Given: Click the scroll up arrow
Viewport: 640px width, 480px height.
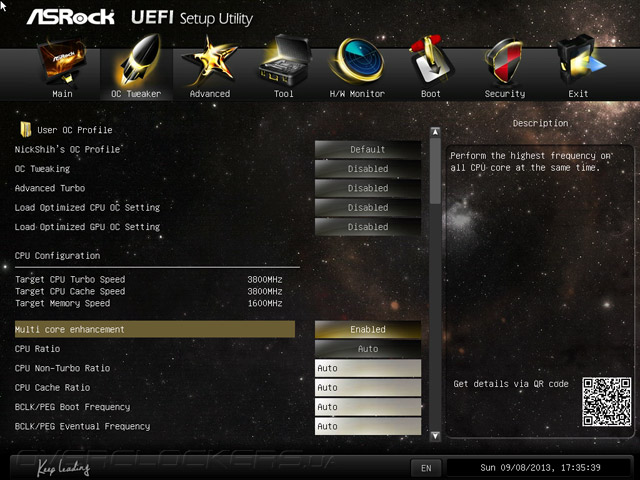Looking at the screenshot, I should tap(436, 132).
